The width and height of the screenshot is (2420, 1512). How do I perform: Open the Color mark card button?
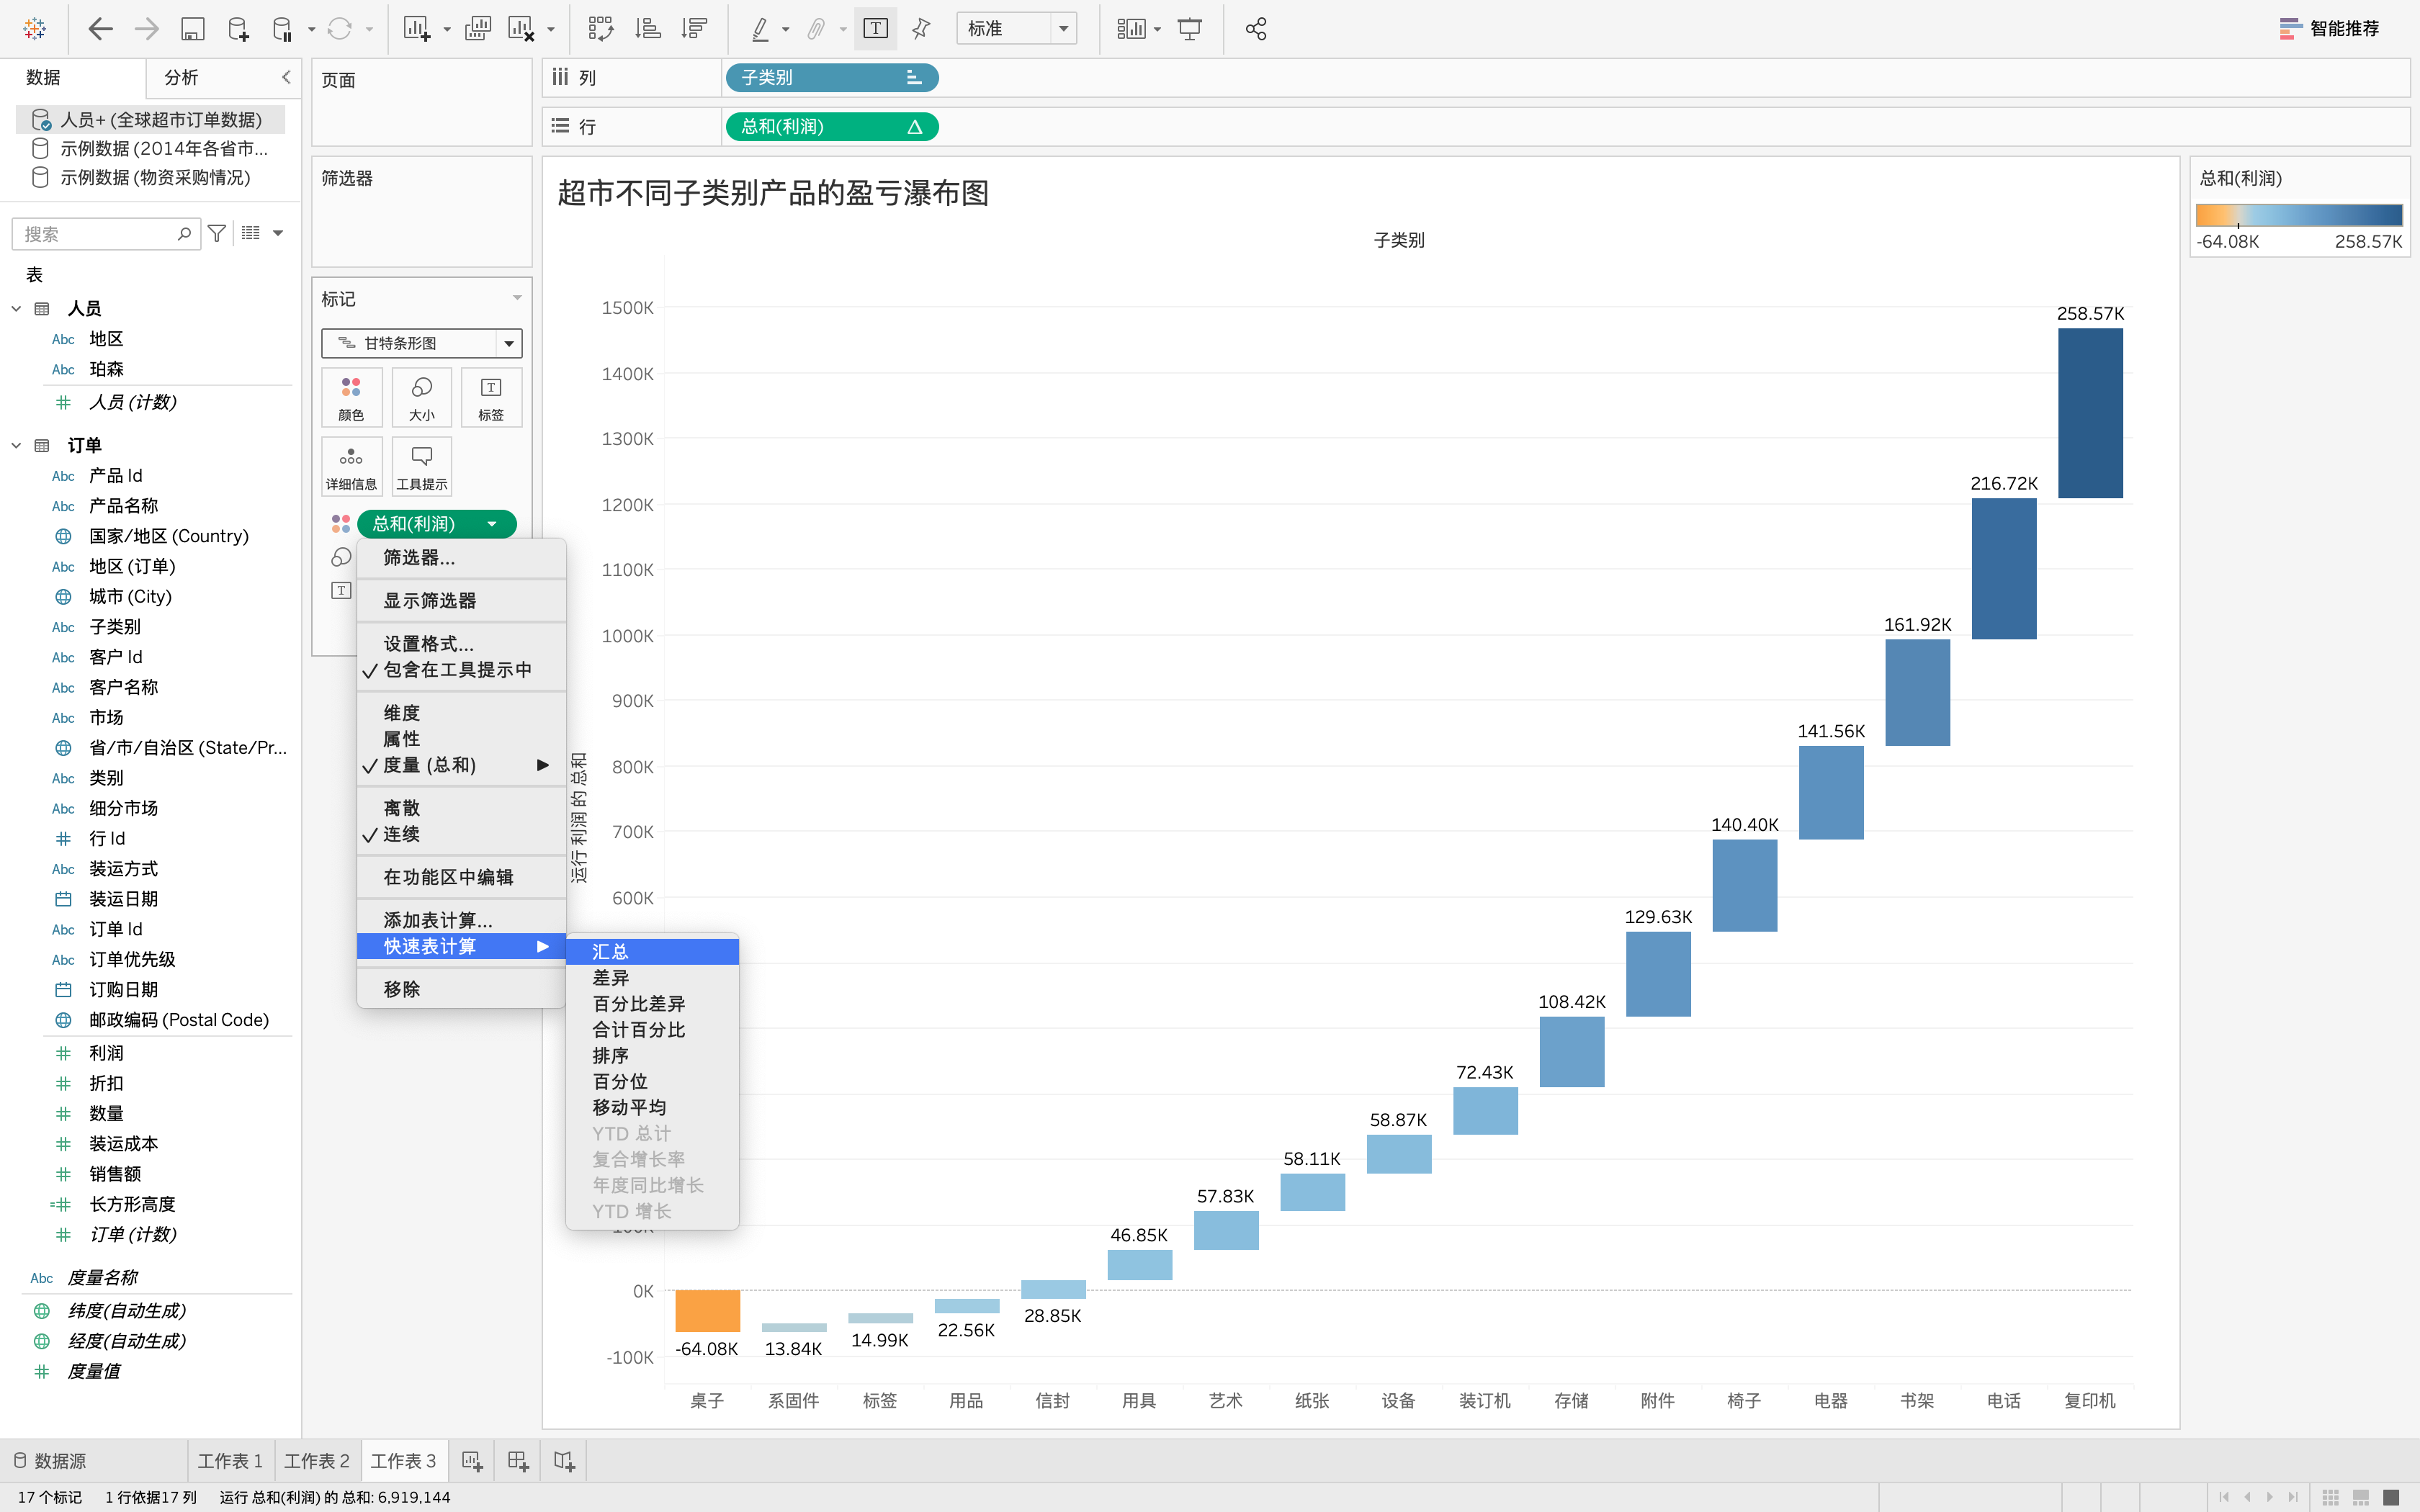pos(351,397)
